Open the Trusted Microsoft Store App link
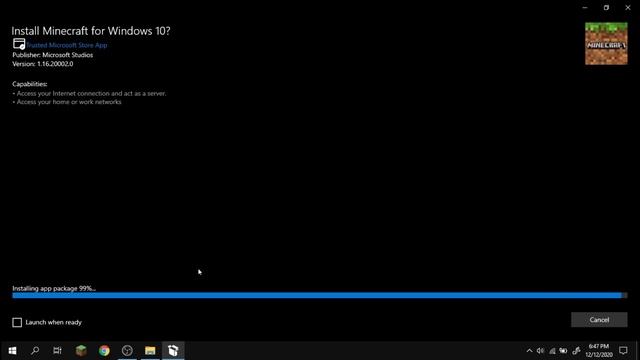 click(x=67, y=45)
